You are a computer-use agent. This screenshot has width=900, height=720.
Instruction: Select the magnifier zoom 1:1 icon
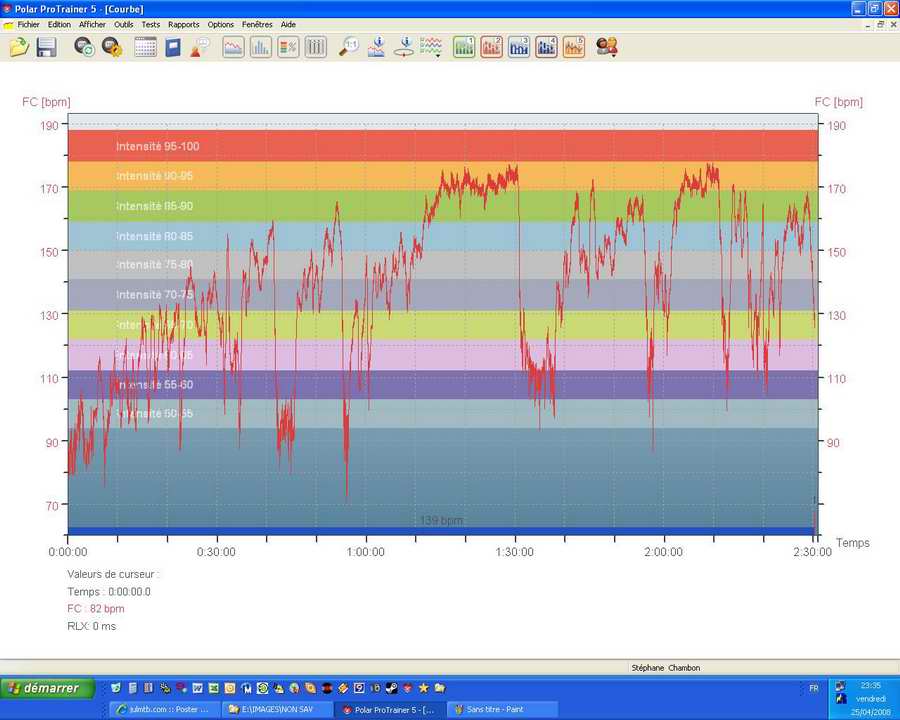(348, 46)
